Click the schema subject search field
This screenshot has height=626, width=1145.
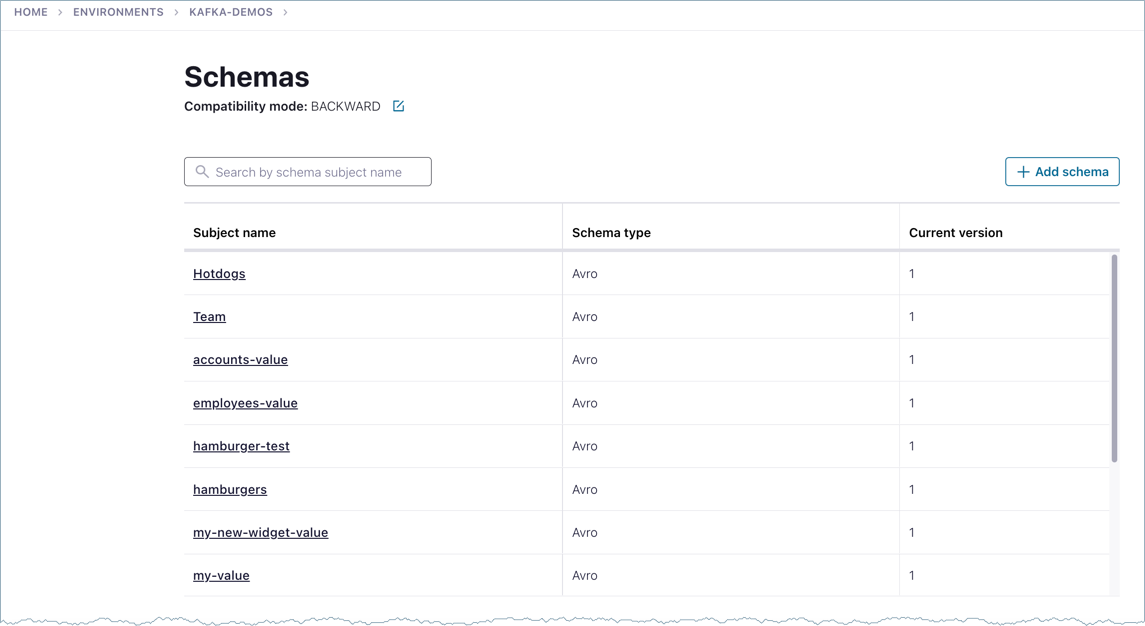tap(307, 171)
